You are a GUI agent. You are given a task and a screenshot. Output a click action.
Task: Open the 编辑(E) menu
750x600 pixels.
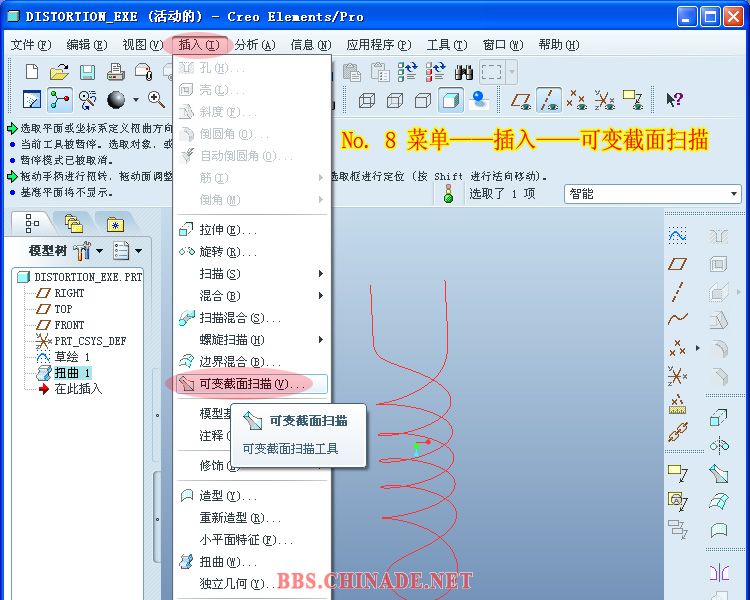pyautogui.click(x=87, y=45)
